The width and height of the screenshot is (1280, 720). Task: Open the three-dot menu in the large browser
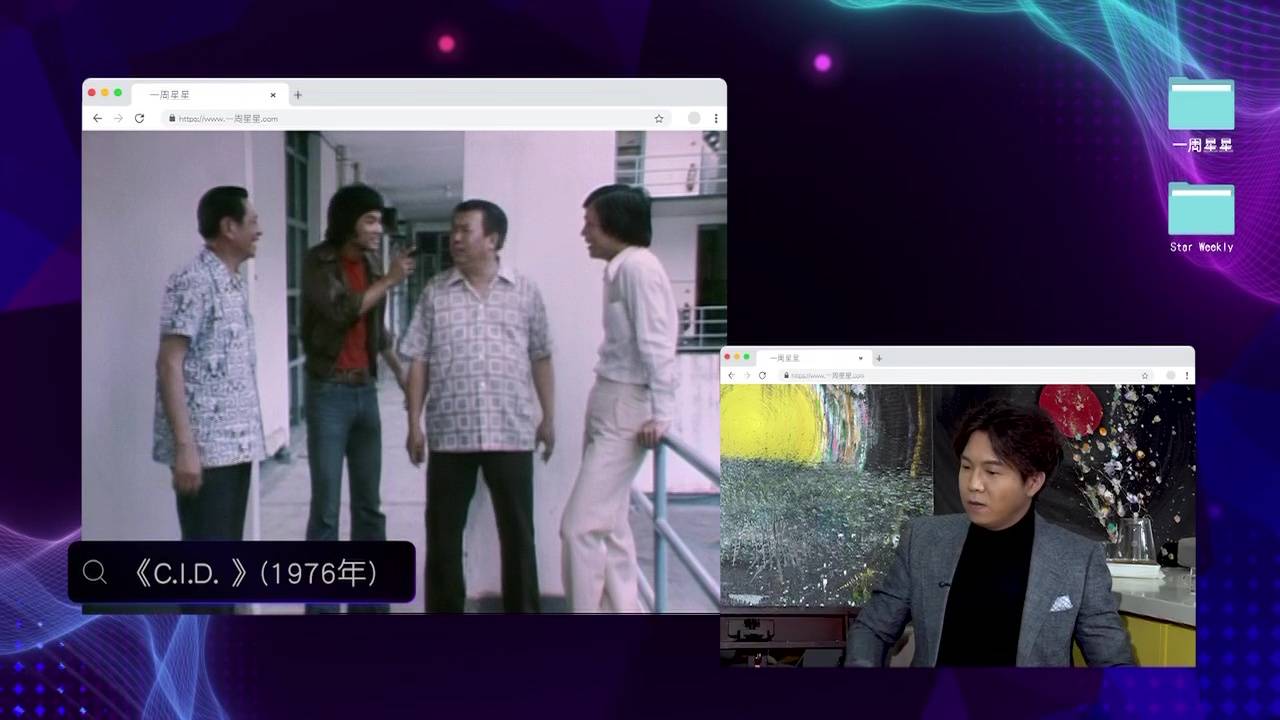click(x=716, y=118)
